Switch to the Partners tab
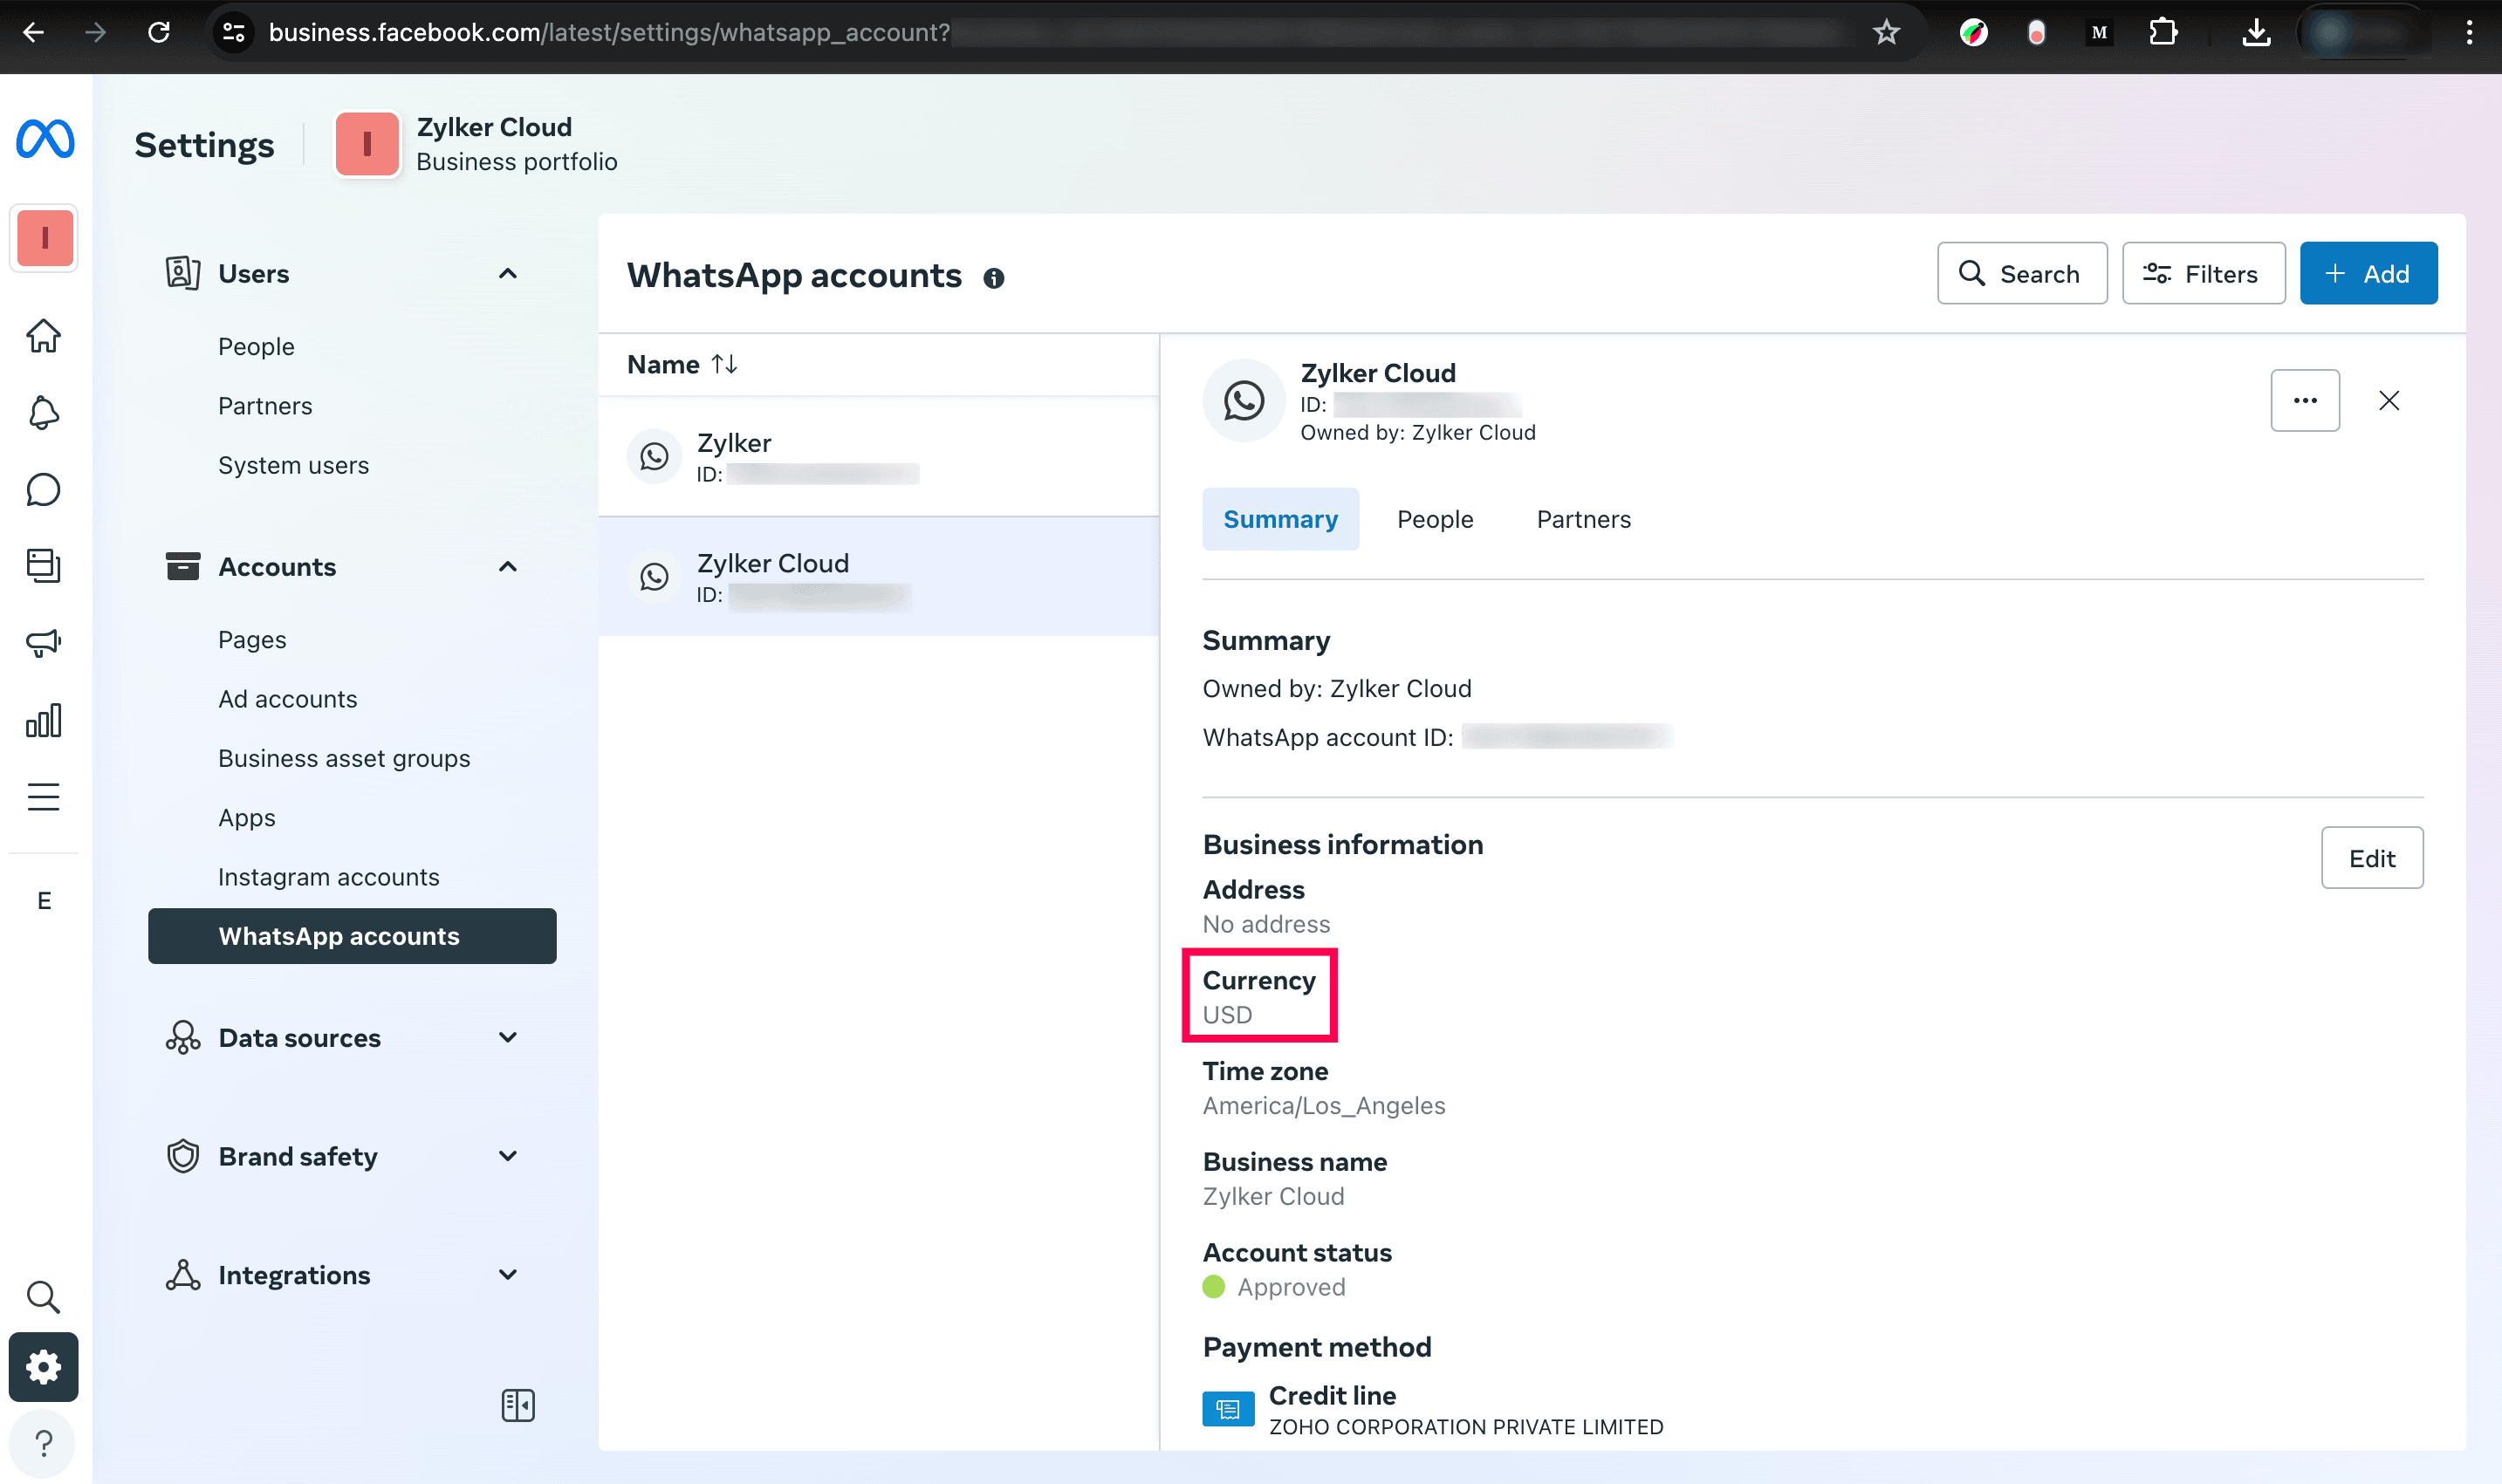The width and height of the screenshot is (2502, 1484). pyautogui.click(x=1583, y=517)
